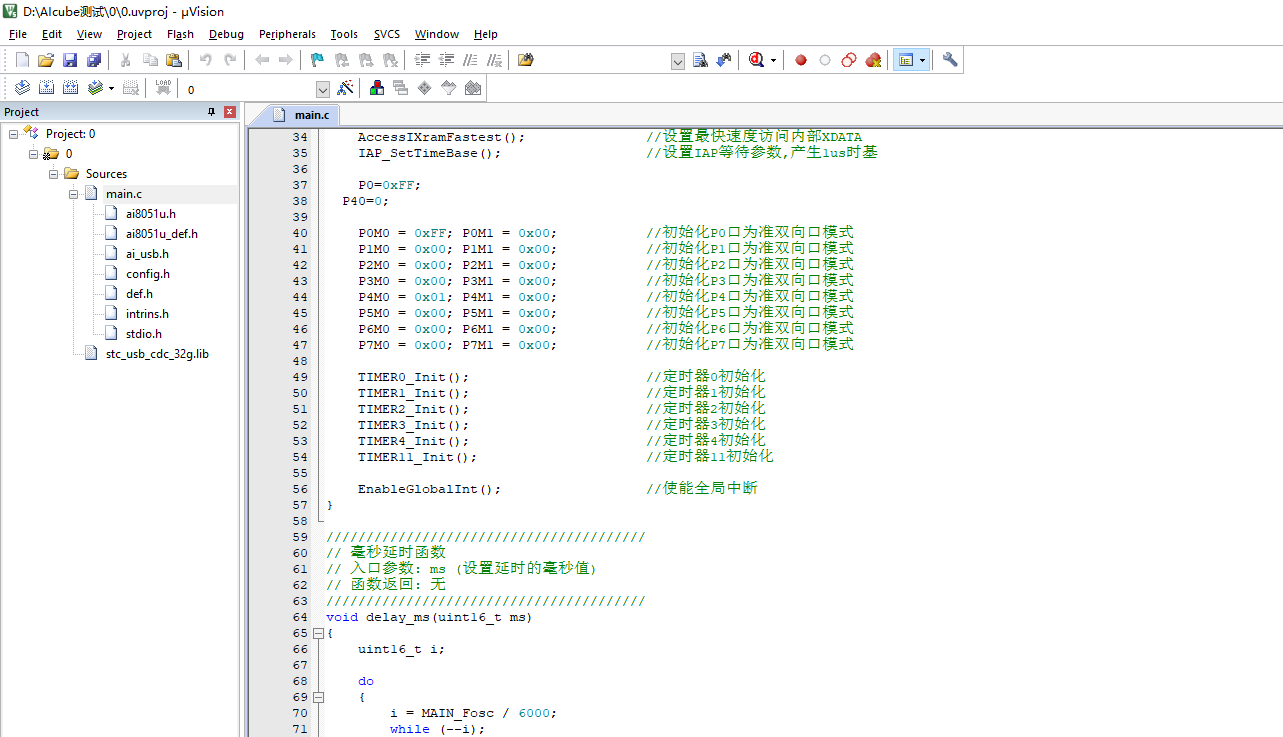Open the Peripherals menu
The width and height of the screenshot is (1283, 737).
click(x=287, y=34)
